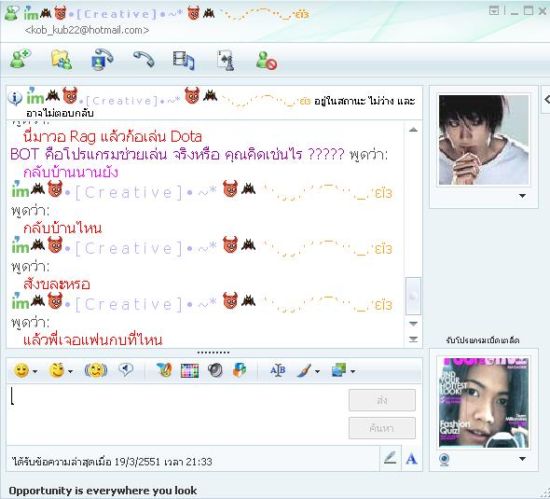Call the contact with phone icon
Screen dimensions: 550x499
[143, 59]
